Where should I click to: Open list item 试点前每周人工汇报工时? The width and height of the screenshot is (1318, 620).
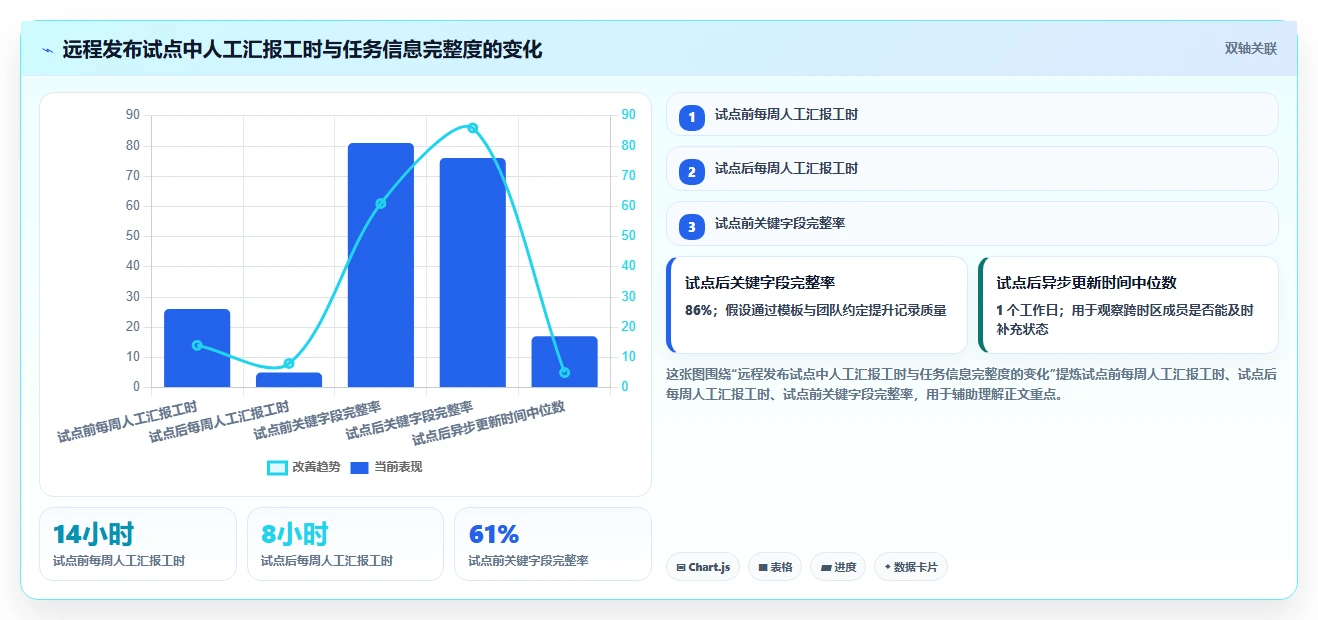(x=972, y=114)
